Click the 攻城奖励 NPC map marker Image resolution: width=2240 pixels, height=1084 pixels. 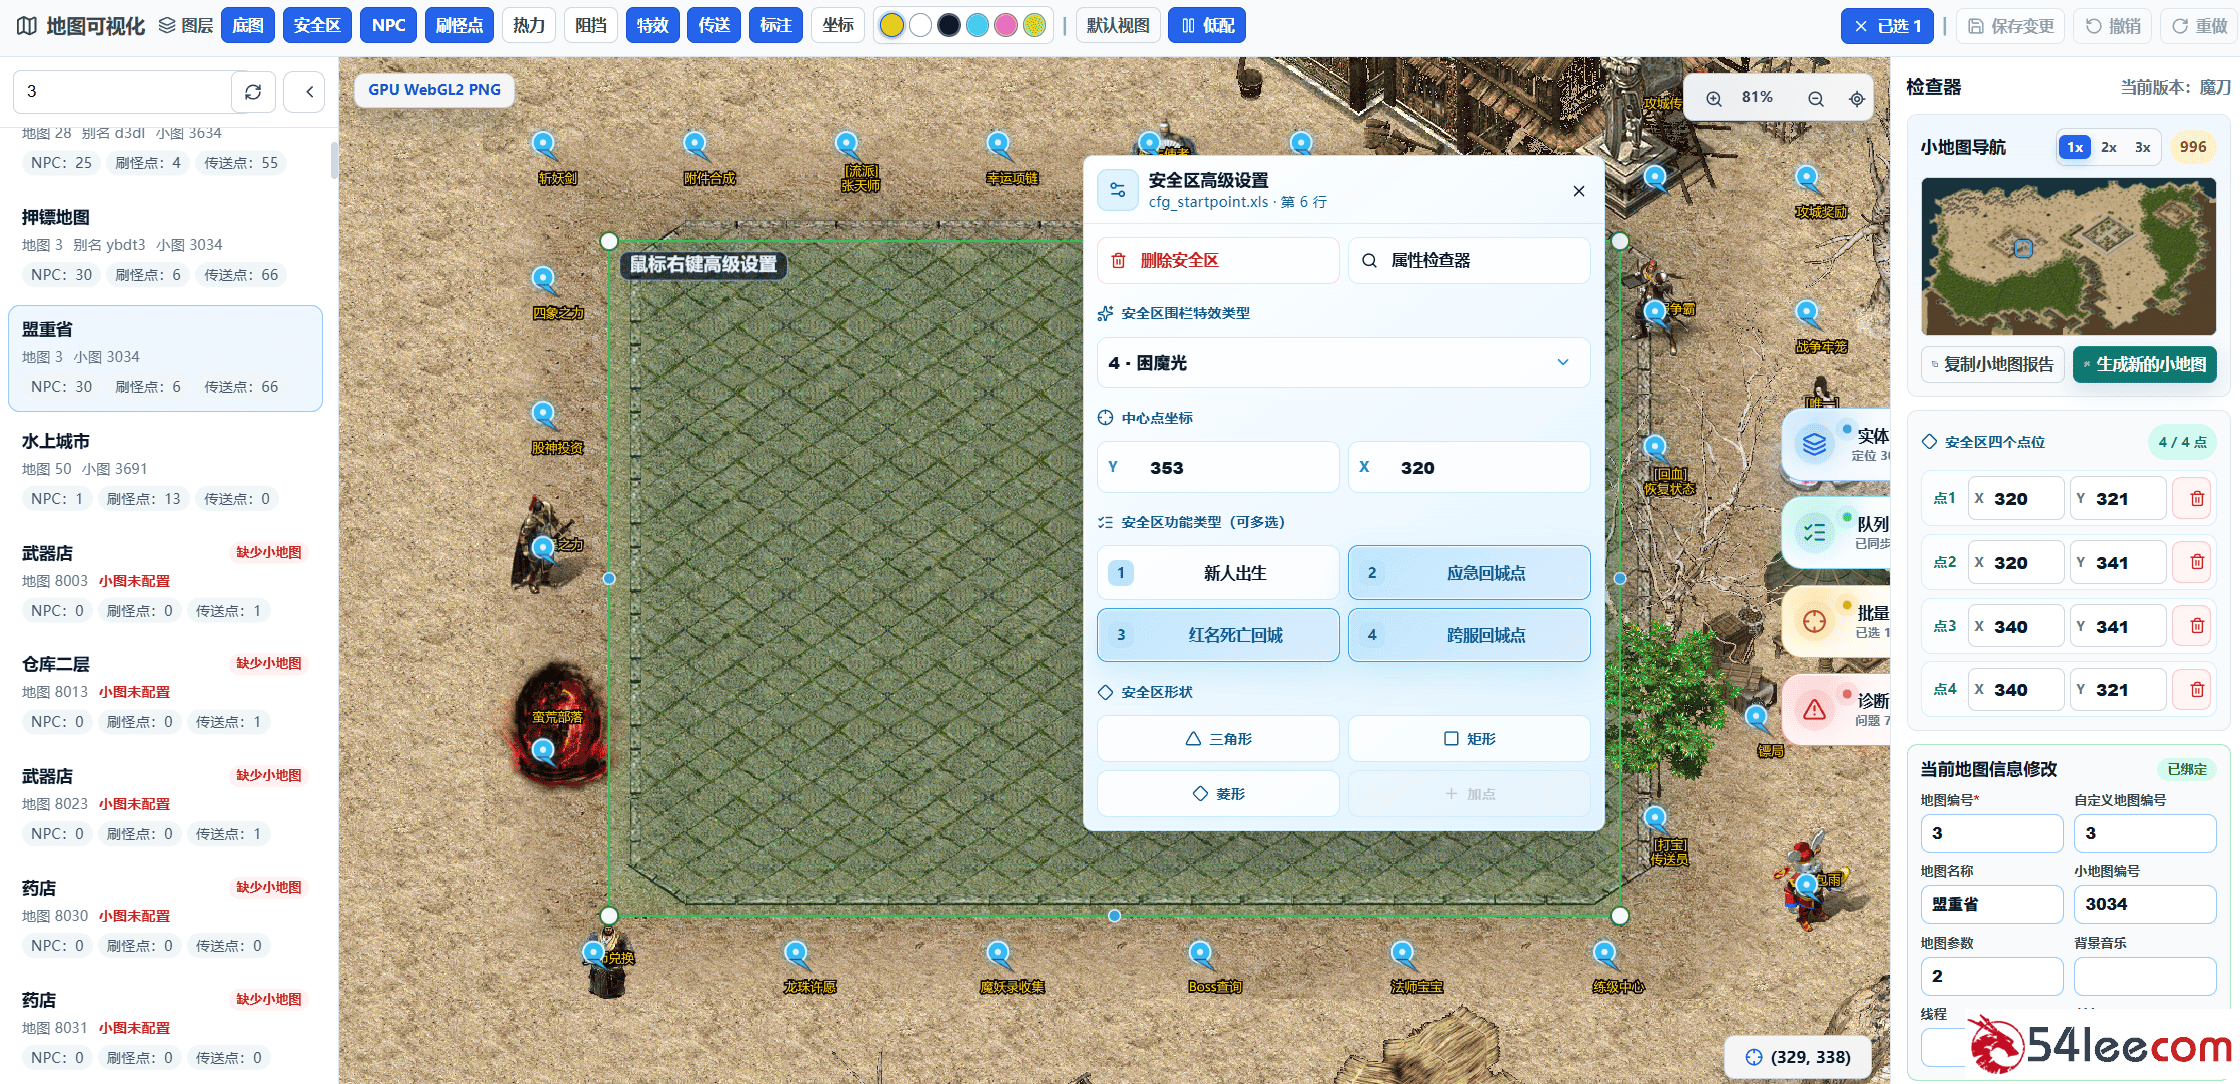[x=1807, y=180]
